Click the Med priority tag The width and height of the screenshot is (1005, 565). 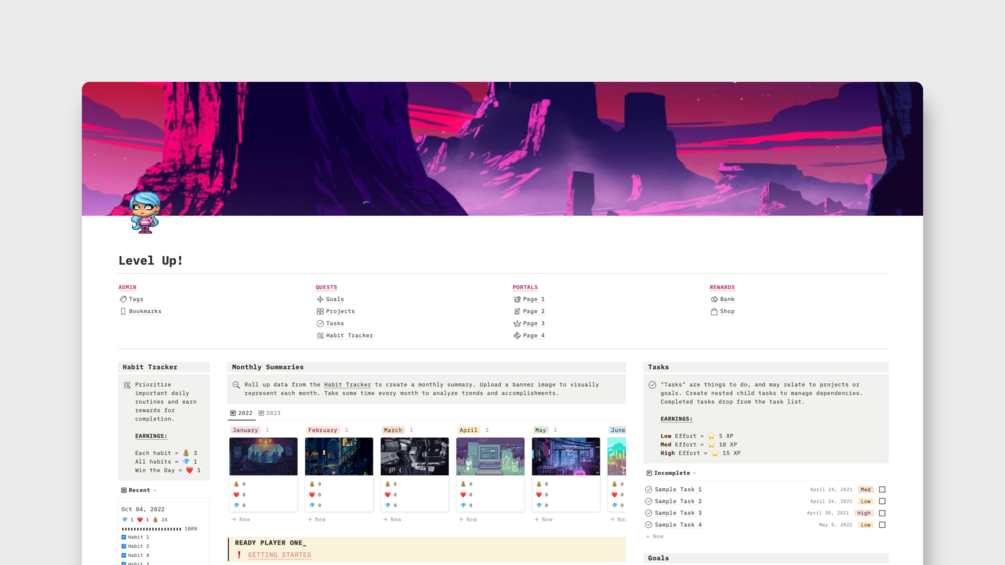pos(865,489)
